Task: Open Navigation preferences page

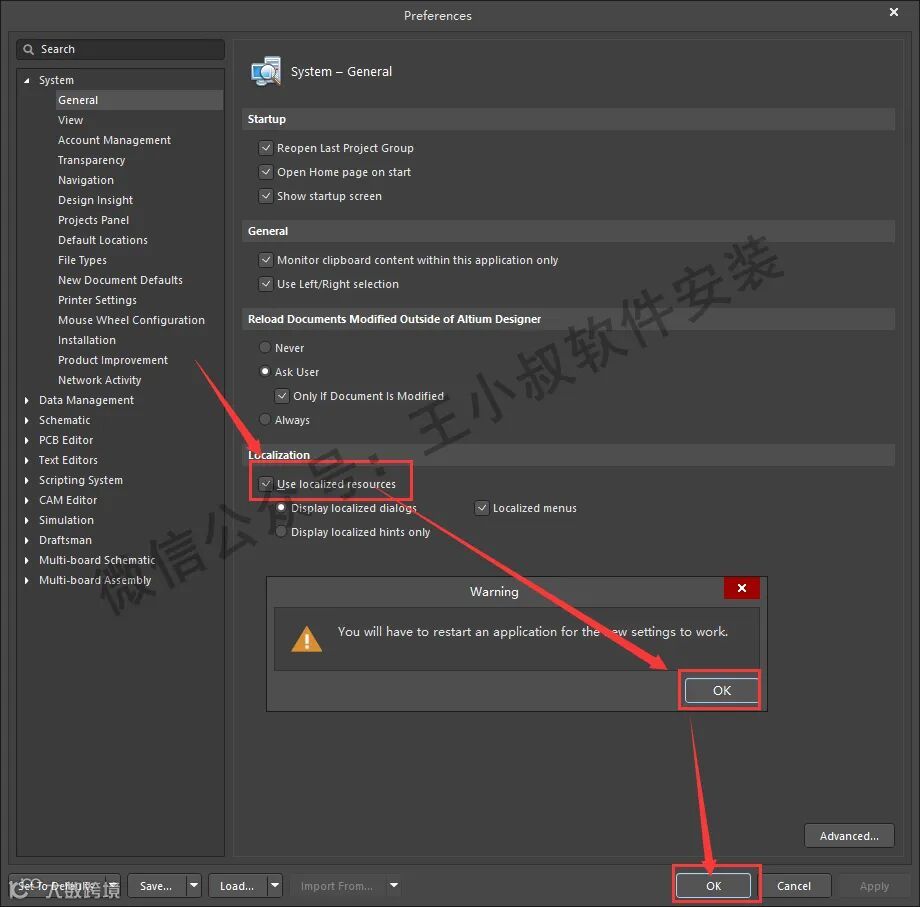Action: coord(86,180)
